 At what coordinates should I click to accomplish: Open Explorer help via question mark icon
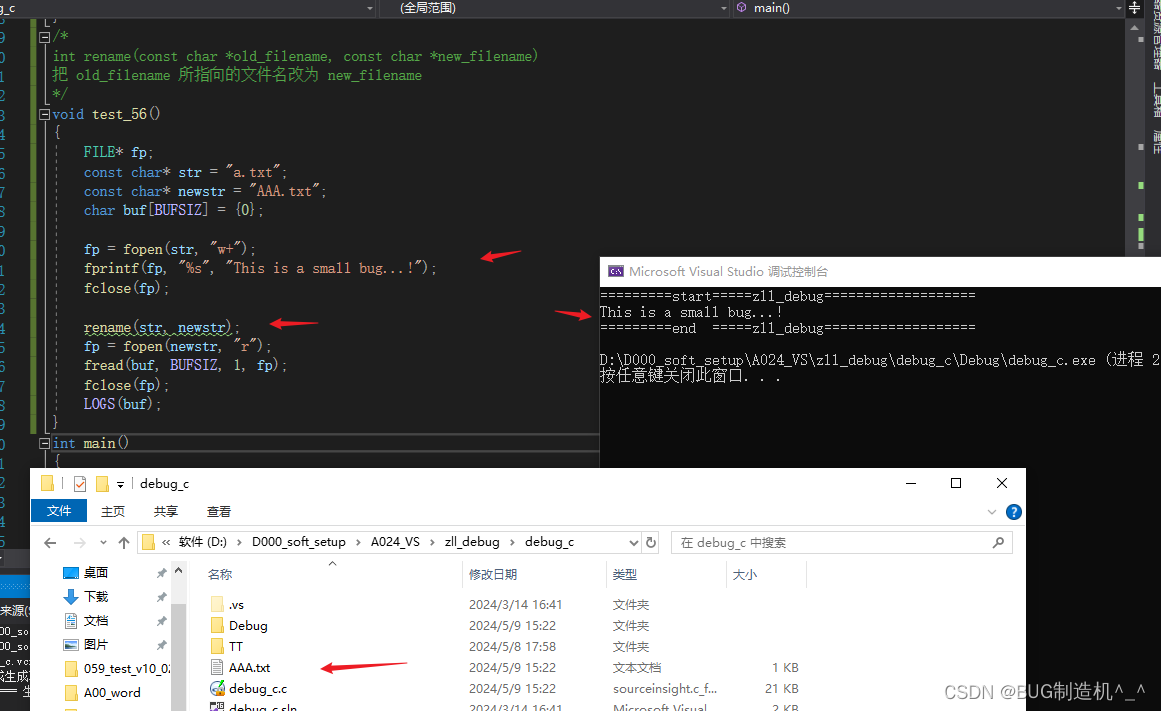[x=1014, y=512]
